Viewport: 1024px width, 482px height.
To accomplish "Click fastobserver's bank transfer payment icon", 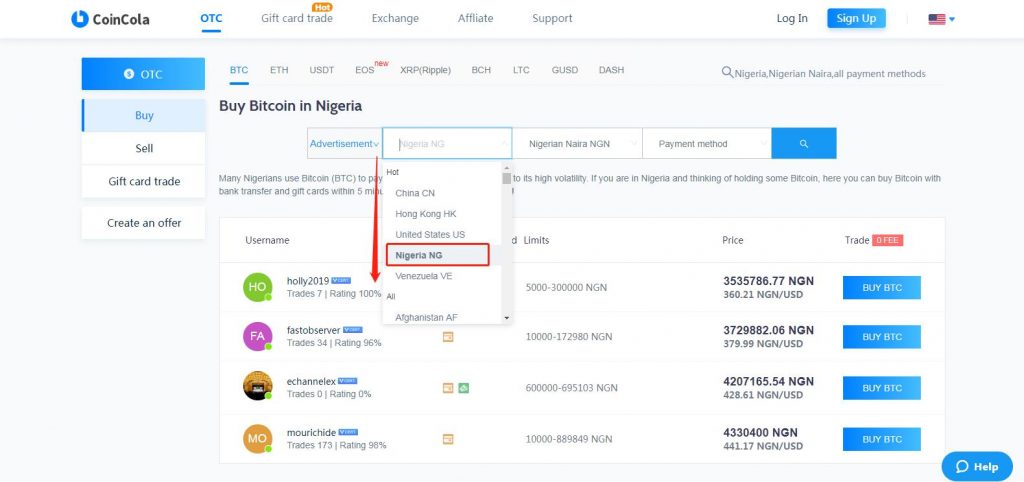I will tap(448, 337).
